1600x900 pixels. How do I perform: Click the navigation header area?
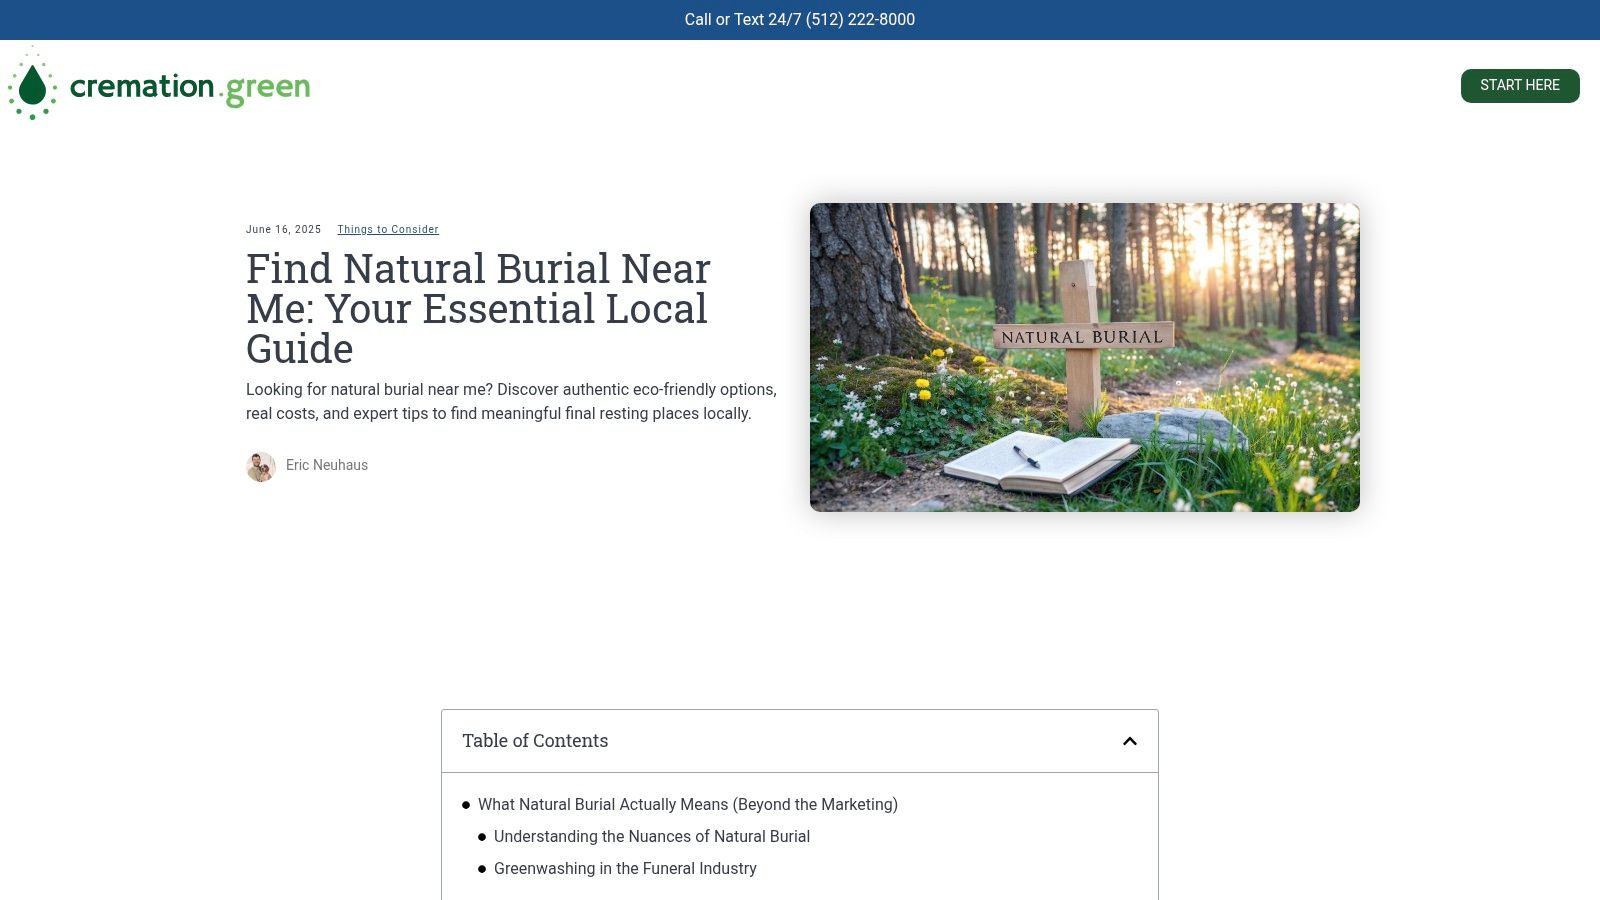point(800,85)
